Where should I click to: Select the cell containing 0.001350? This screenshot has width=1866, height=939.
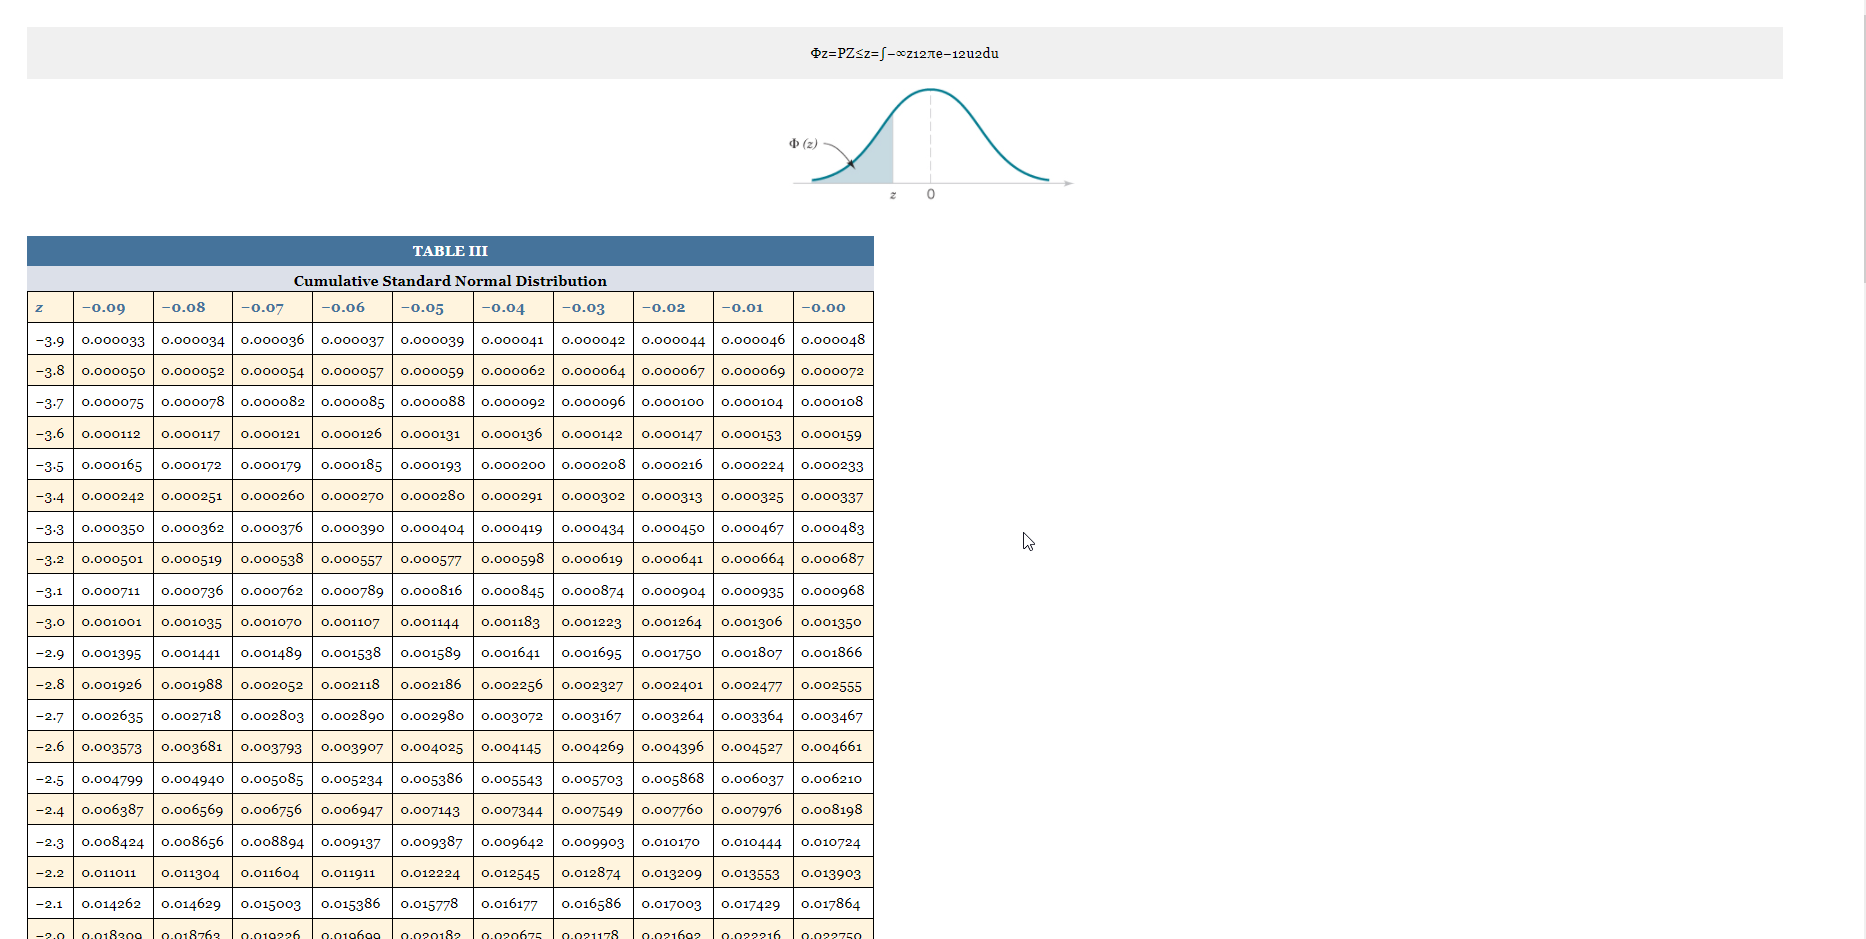tap(832, 621)
